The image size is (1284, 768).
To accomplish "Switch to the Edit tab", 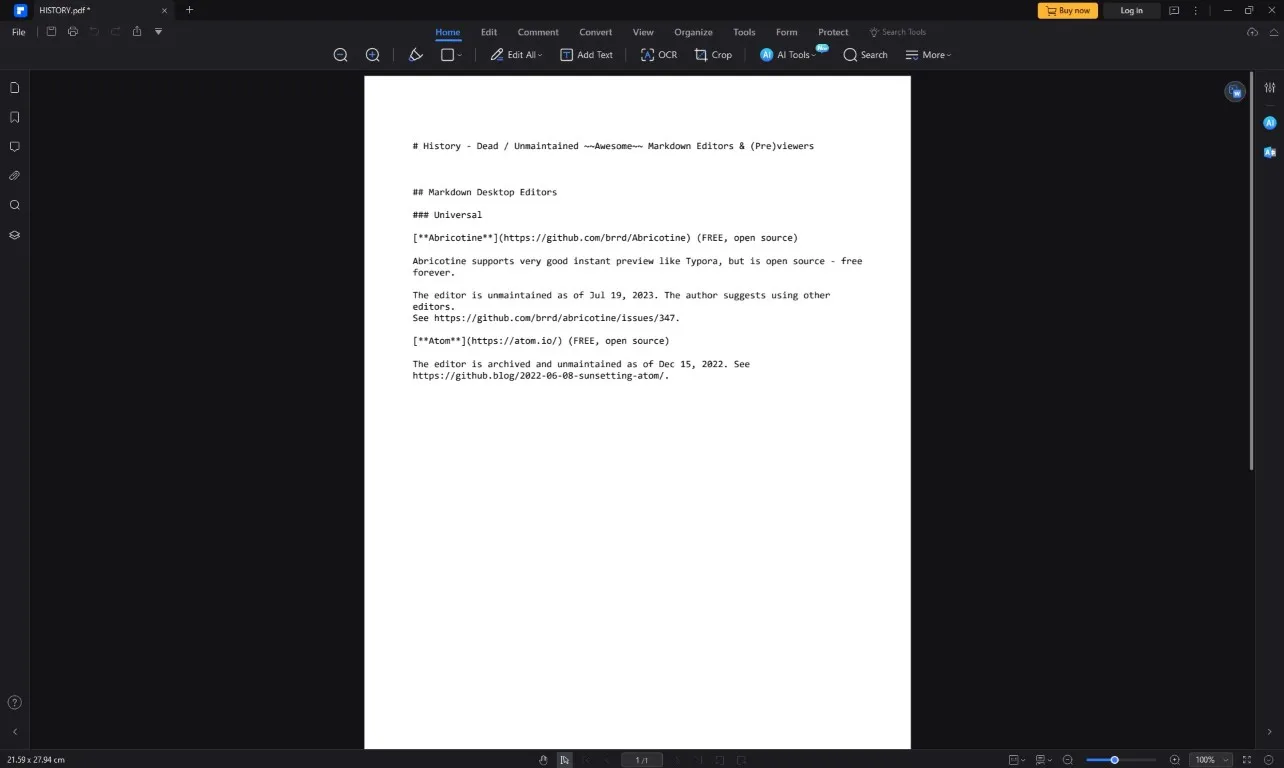I will click(x=489, y=32).
